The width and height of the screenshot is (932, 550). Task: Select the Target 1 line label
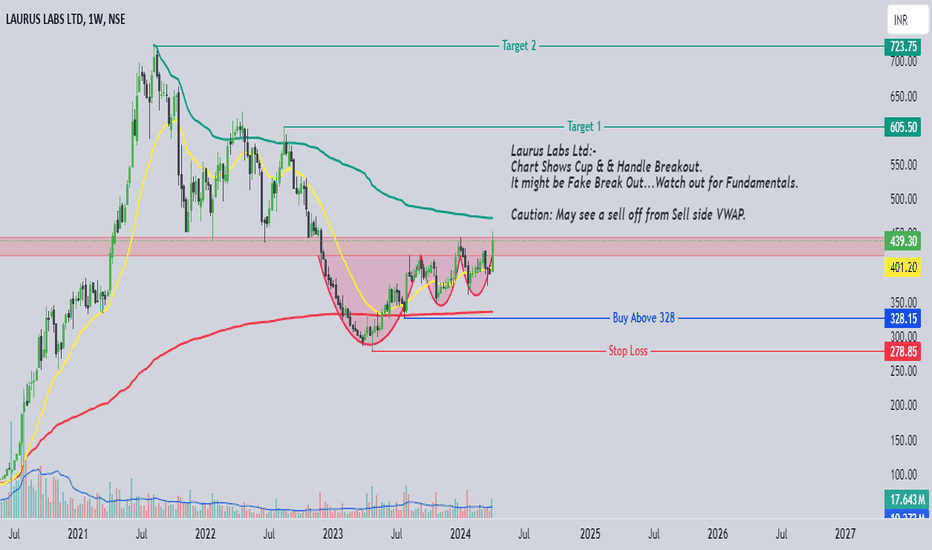click(584, 127)
